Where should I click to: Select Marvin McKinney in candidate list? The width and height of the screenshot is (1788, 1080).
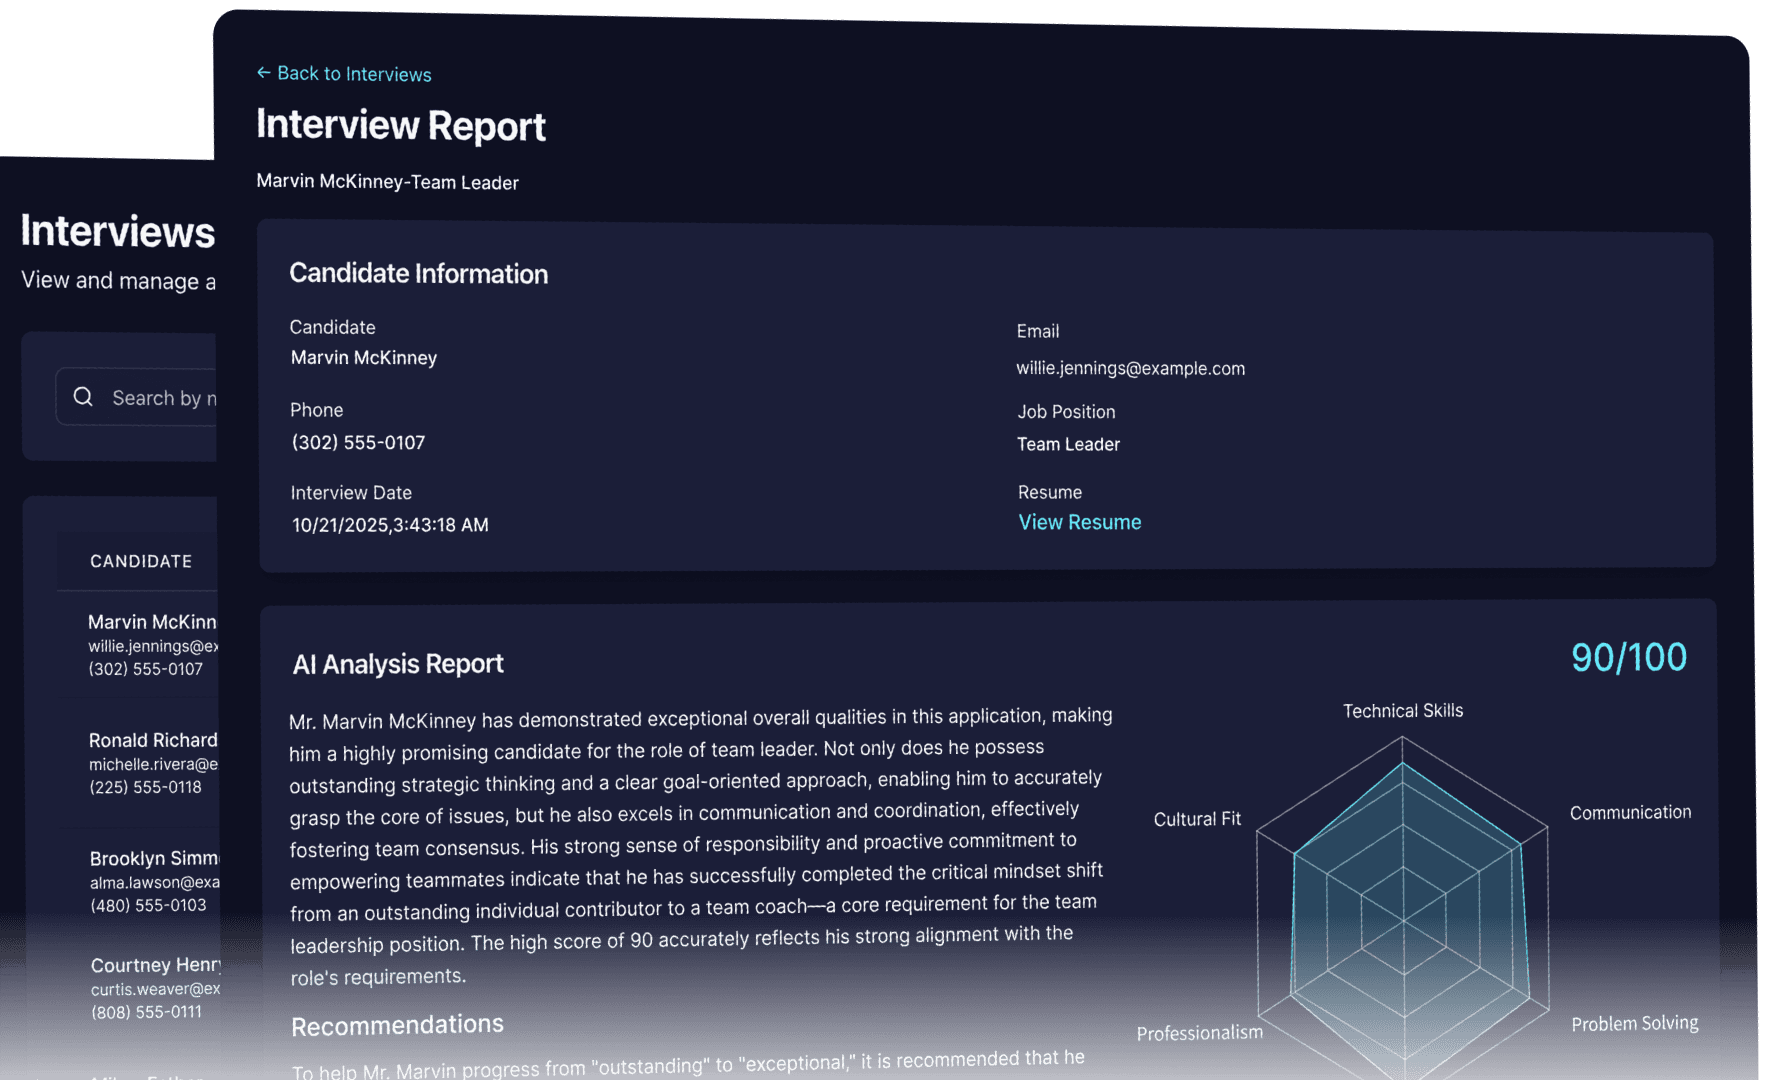150,621
